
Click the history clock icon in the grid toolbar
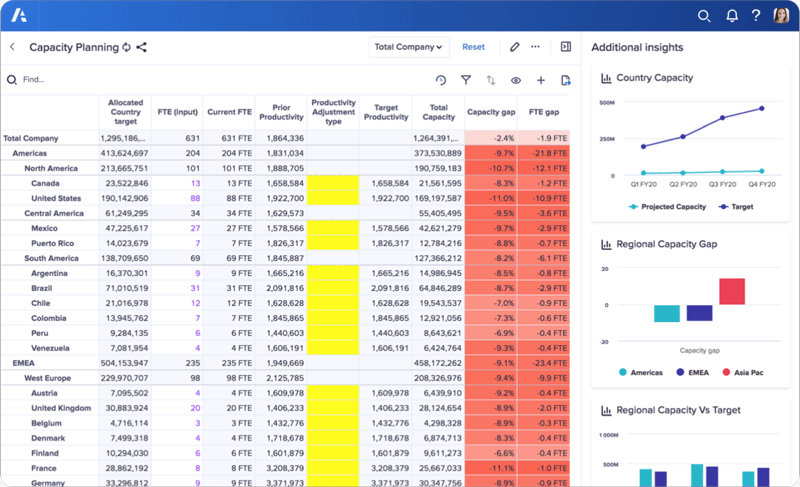[x=441, y=80]
